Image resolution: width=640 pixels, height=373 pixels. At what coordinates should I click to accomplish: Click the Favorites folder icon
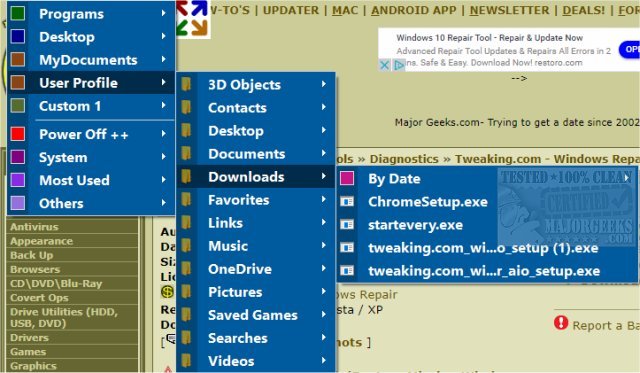pyautogui.click(x=186, y=200)
